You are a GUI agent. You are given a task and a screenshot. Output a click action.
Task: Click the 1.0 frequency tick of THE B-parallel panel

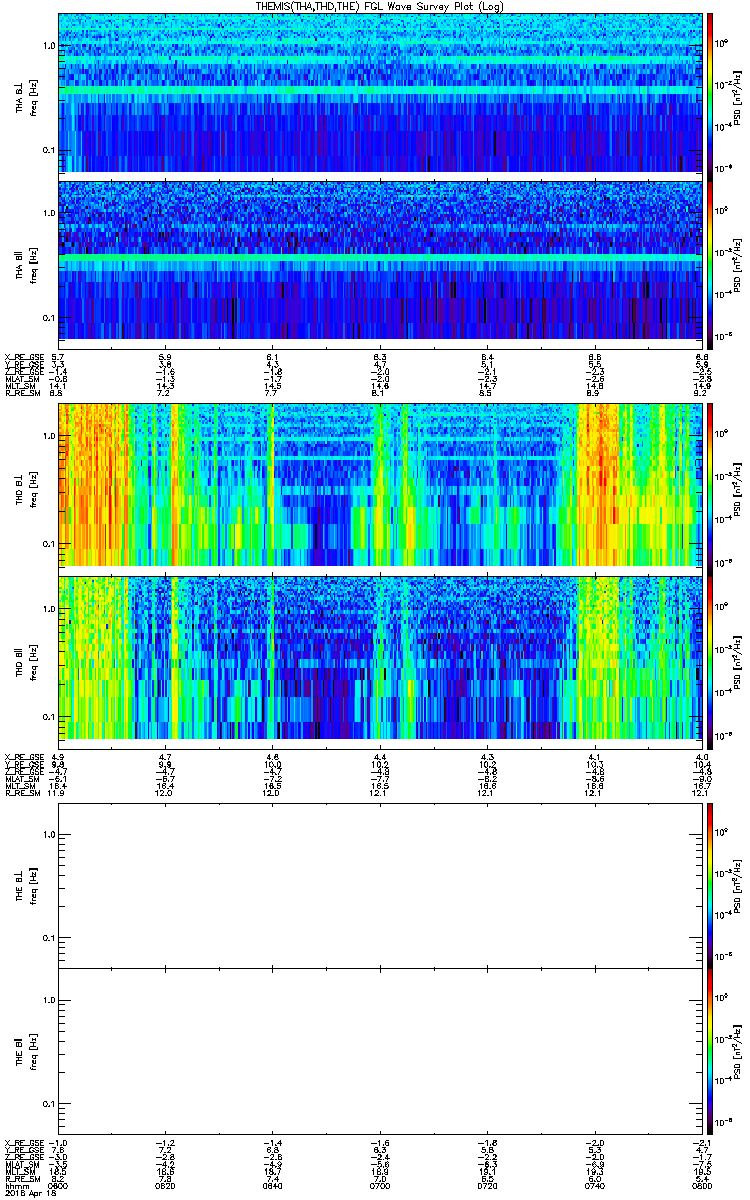(49, 1000)
